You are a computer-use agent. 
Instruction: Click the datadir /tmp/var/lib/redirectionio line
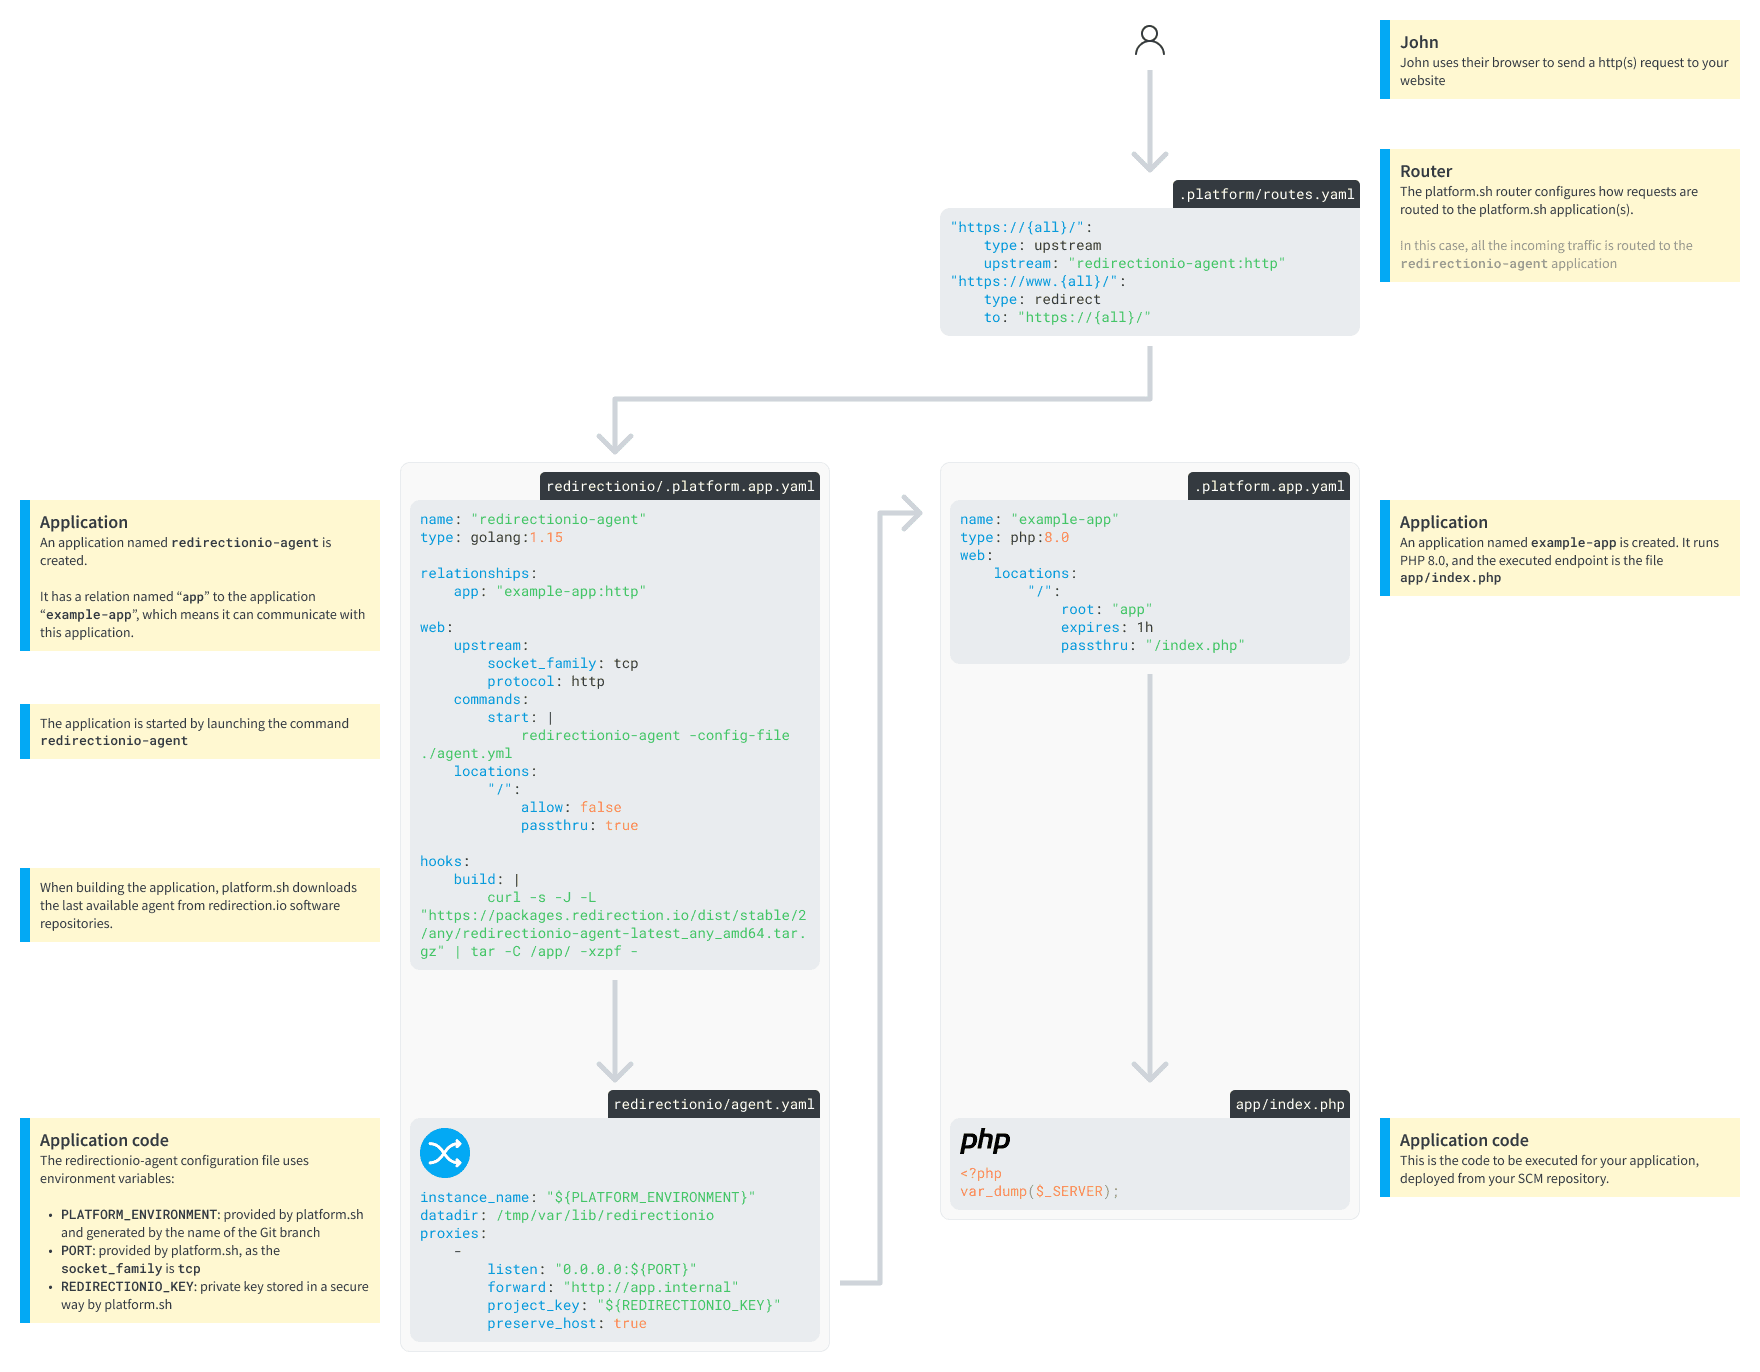click(567, 1215)
